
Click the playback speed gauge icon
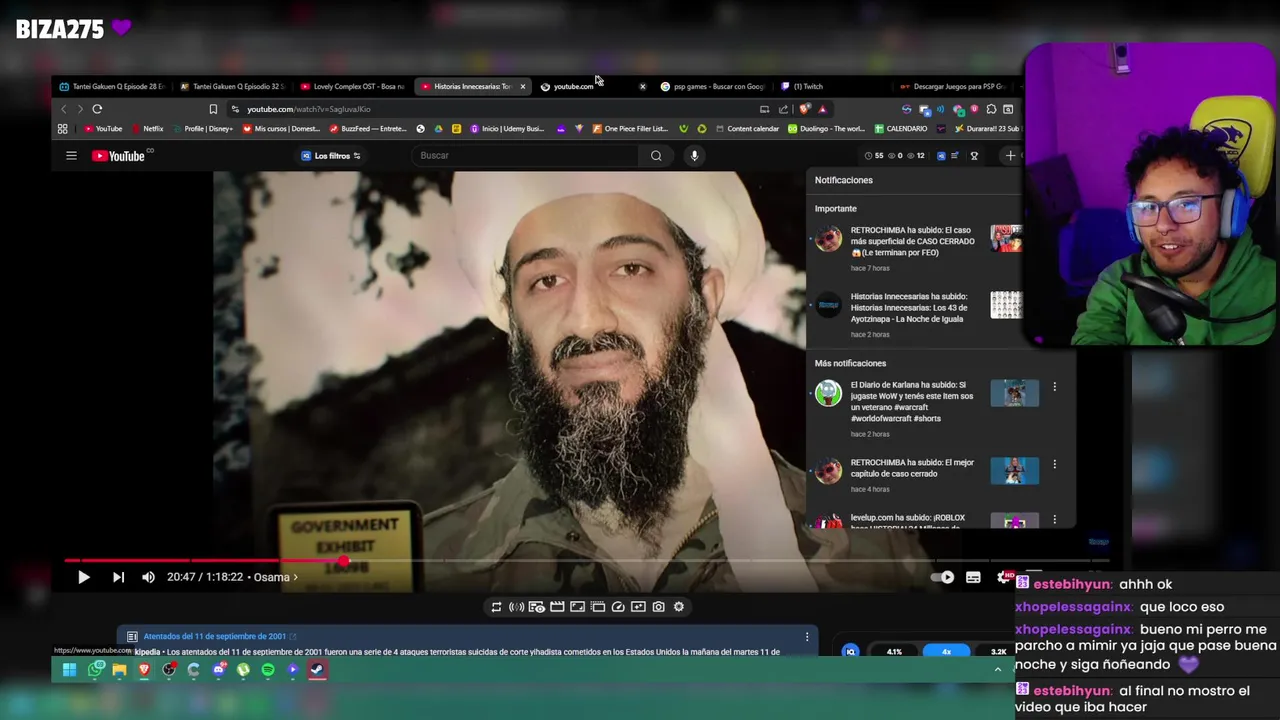click(618, 607)
